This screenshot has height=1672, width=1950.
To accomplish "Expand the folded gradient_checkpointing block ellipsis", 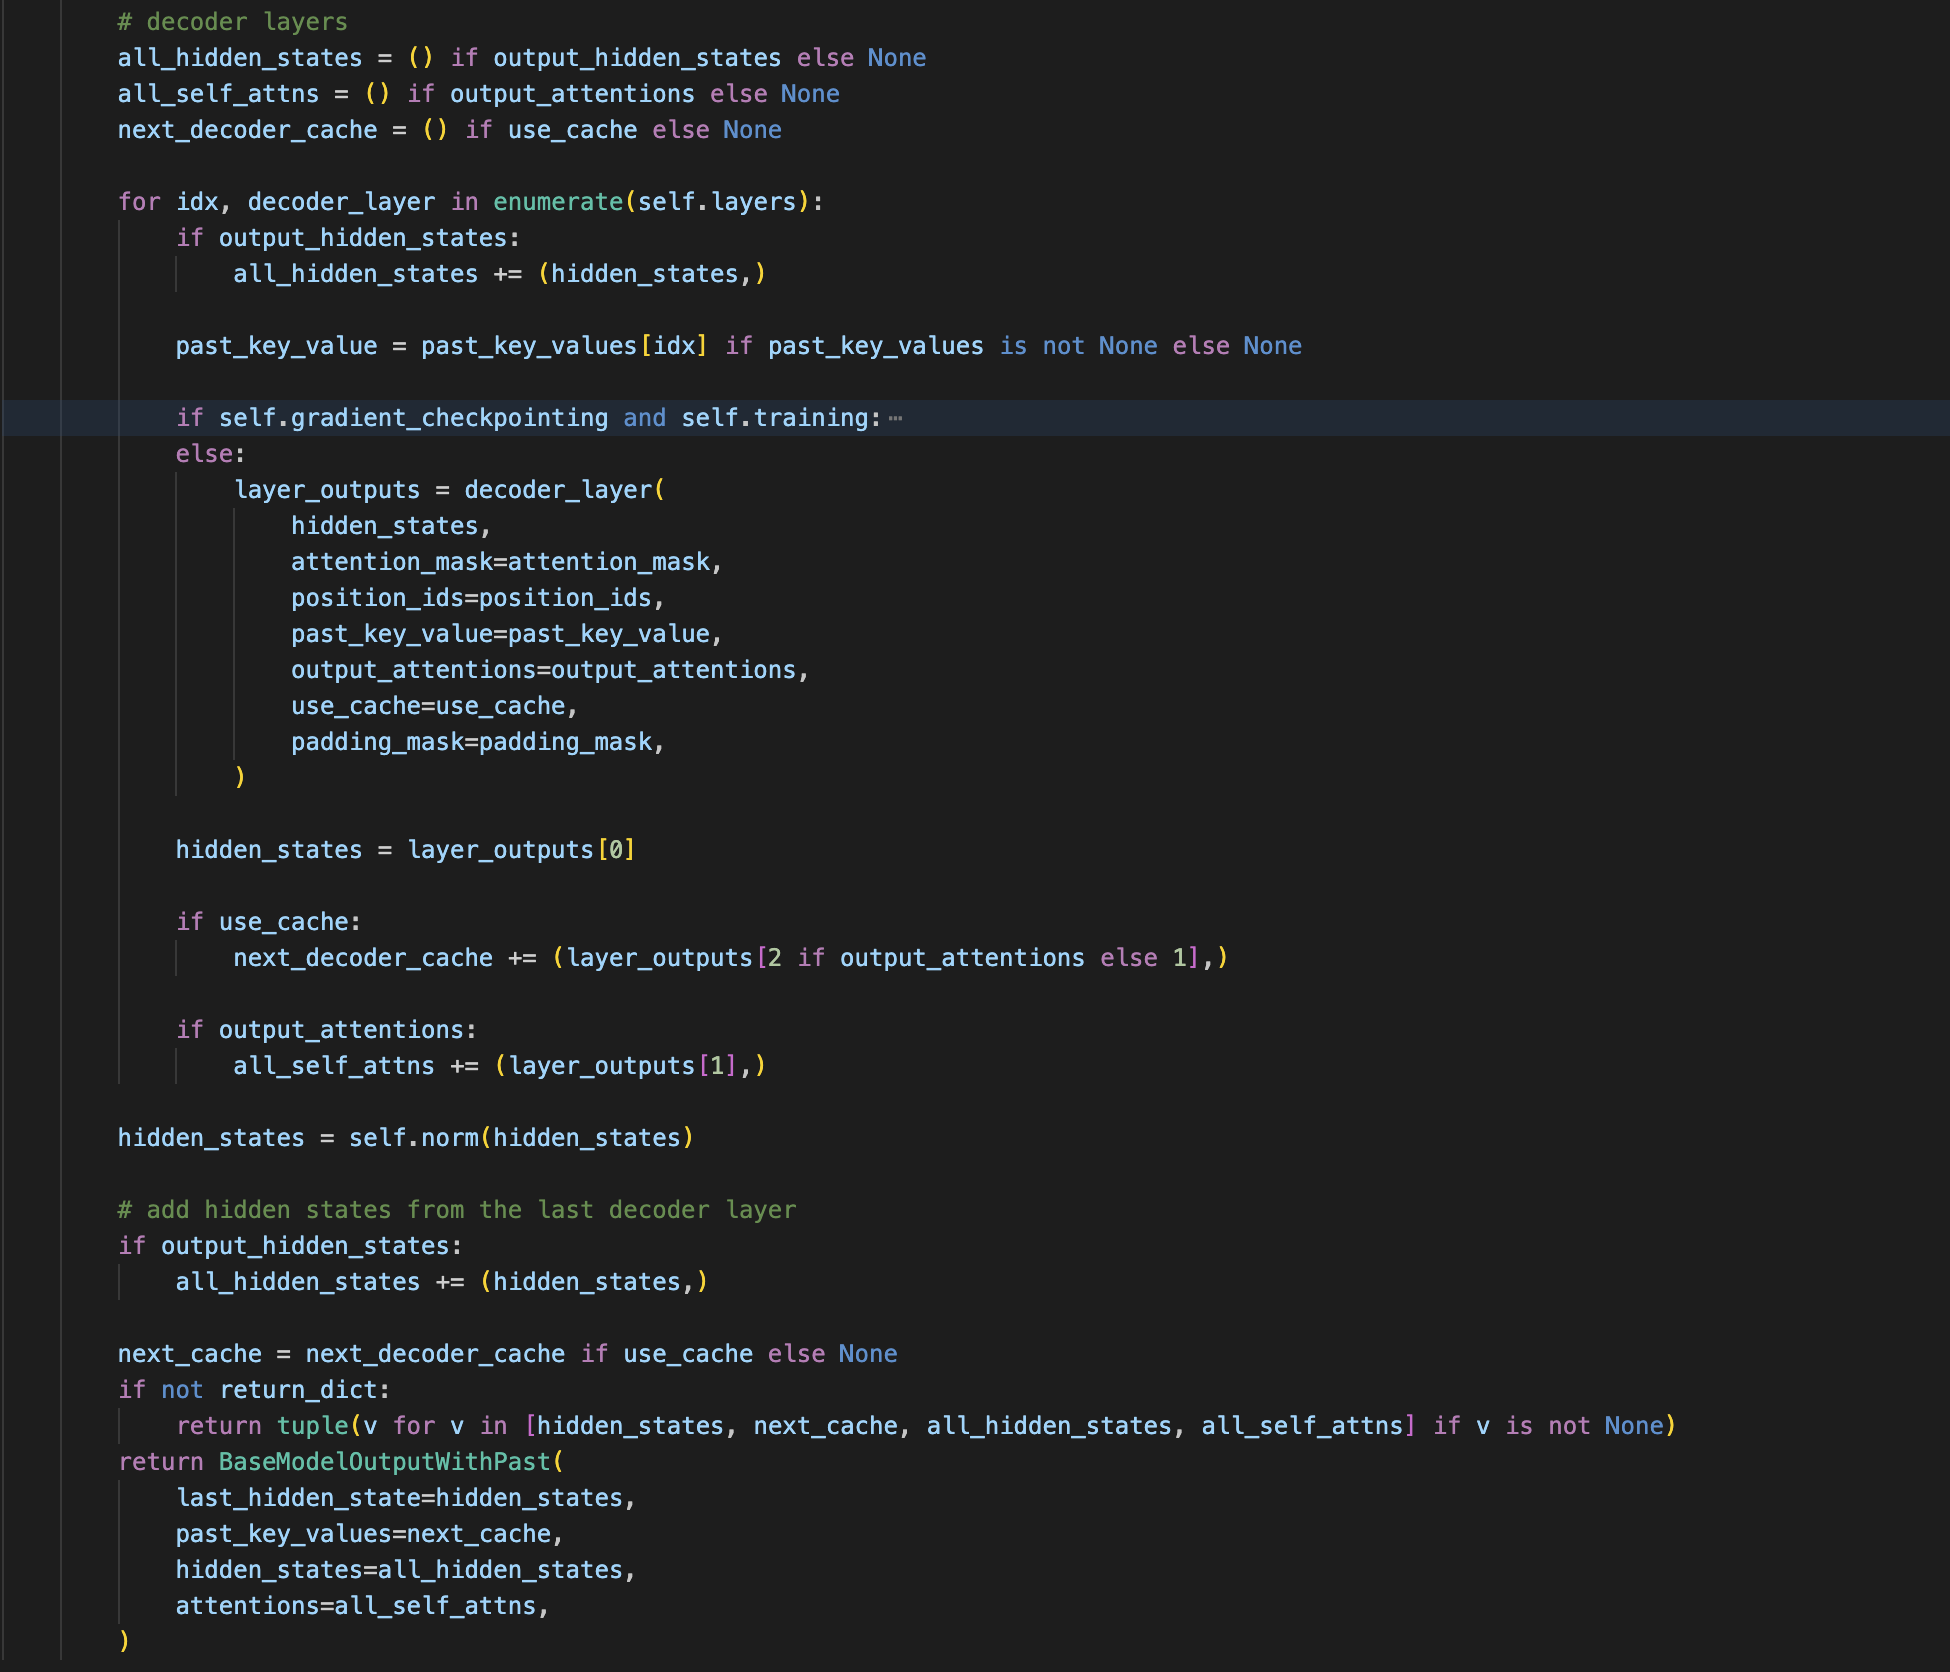I will coord(895,418).
